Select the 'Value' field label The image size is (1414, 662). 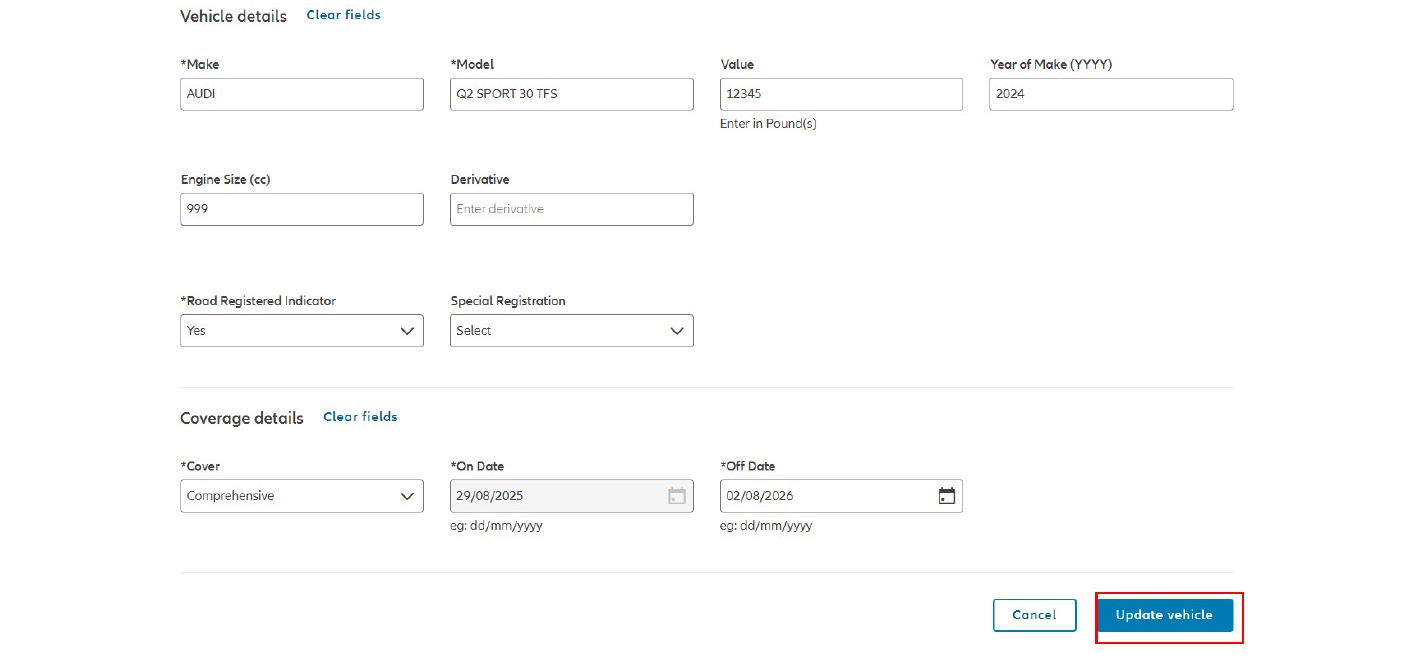point(737,64)
